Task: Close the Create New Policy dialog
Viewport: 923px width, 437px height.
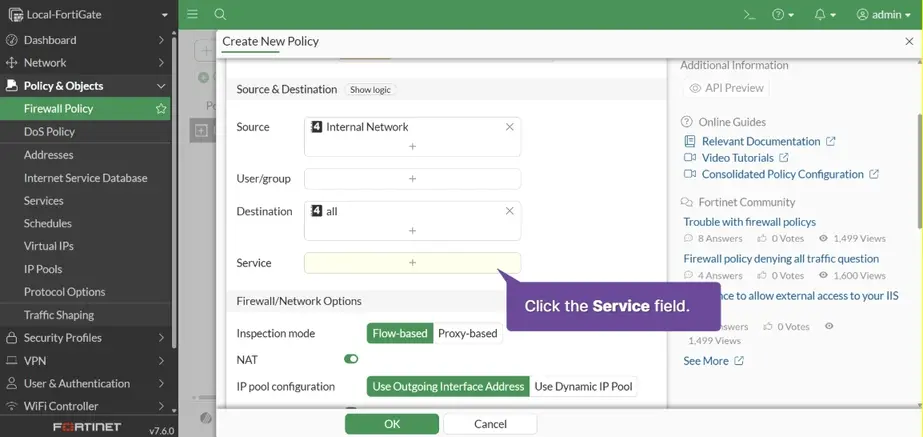Action: [909, 41]
